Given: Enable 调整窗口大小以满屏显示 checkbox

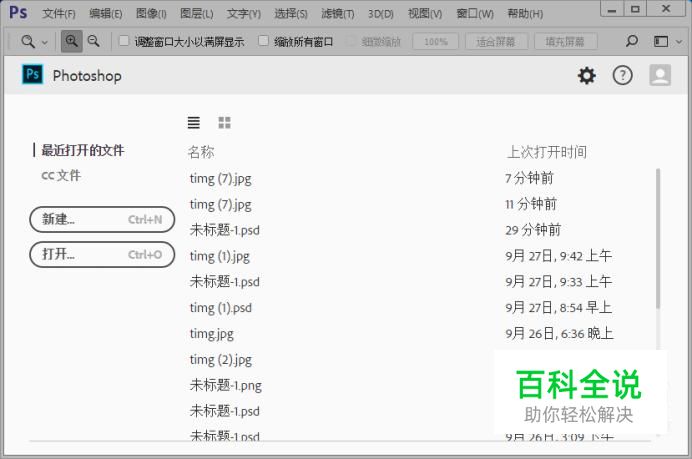Looking at the screenshot, I should point(124,41).
